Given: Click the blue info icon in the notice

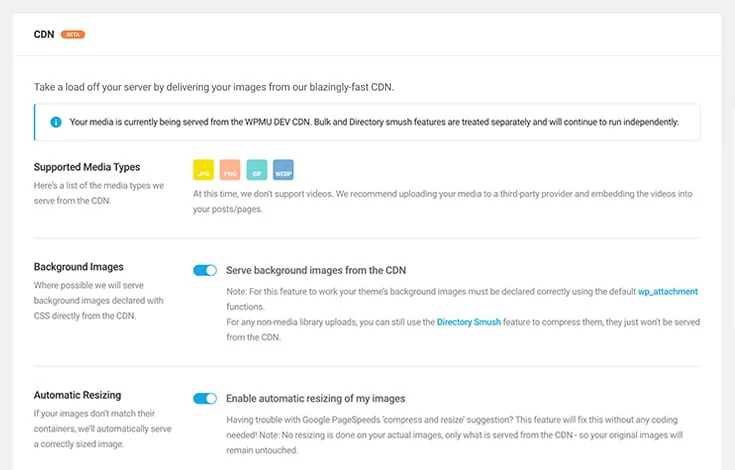Looking at the screenshot, I should point(56,122).
